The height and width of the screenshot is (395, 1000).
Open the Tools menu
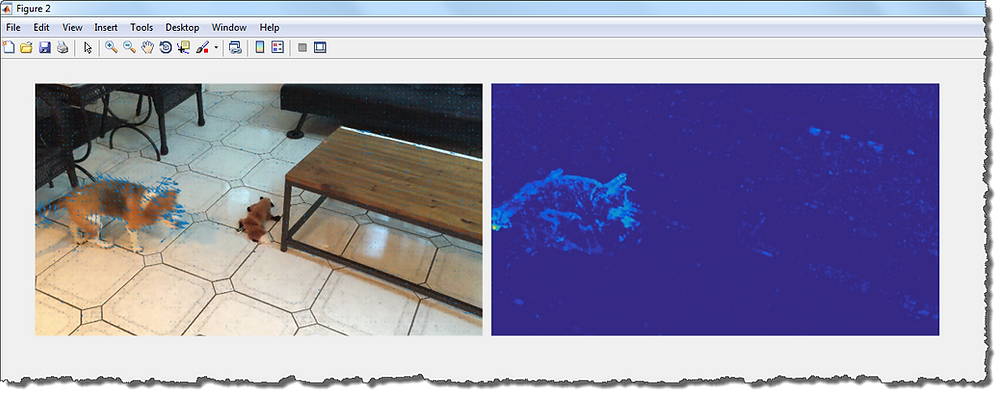[142, 27]
